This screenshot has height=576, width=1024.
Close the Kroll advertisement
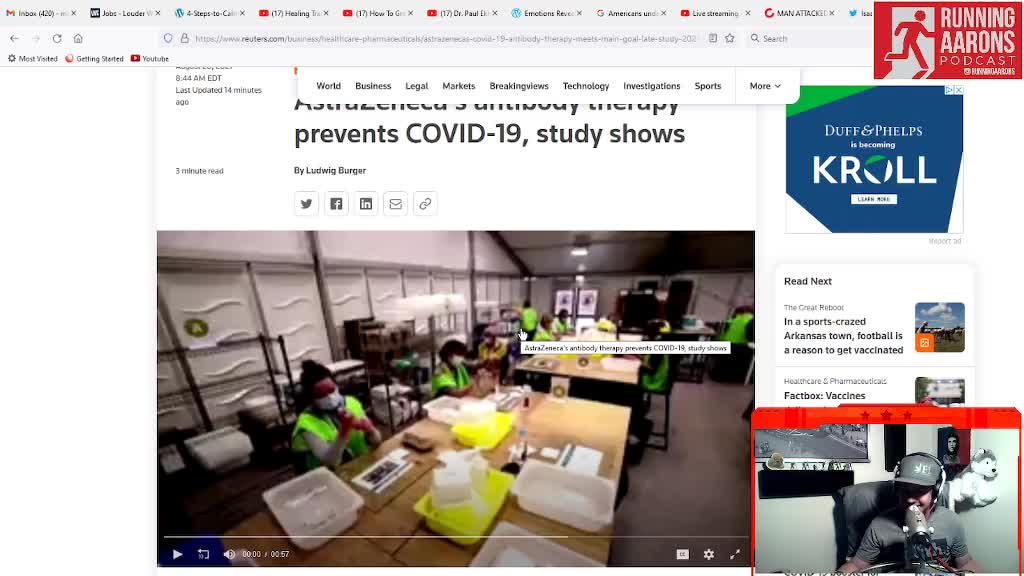(x=959, y=90)
